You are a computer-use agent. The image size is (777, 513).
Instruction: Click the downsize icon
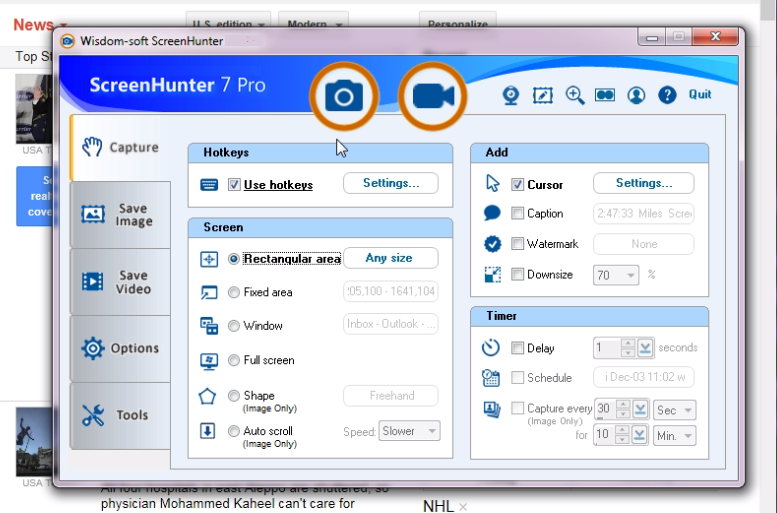pyautogui.click(x=492, y=275)
